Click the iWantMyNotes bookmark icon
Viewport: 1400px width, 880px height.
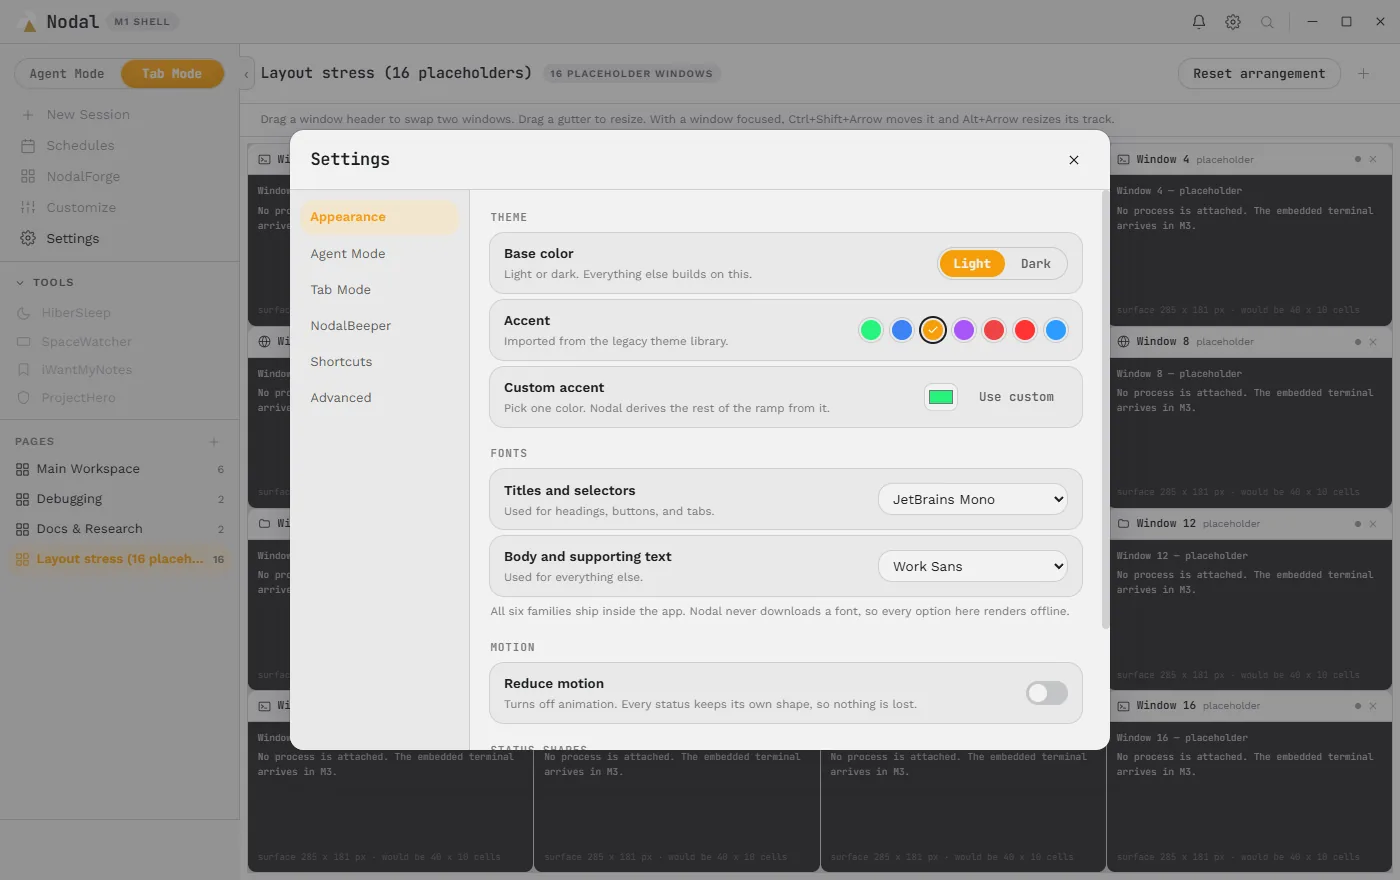tap(24, 370)
